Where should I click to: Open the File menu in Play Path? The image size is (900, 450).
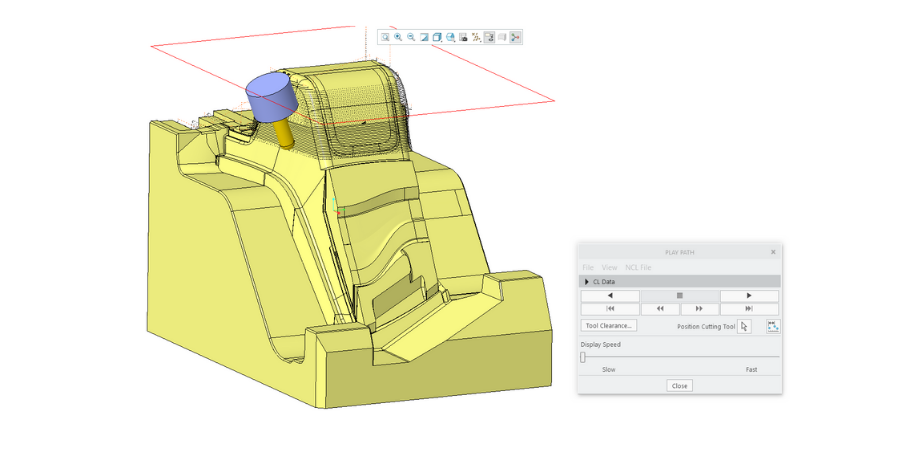point(588,268)
